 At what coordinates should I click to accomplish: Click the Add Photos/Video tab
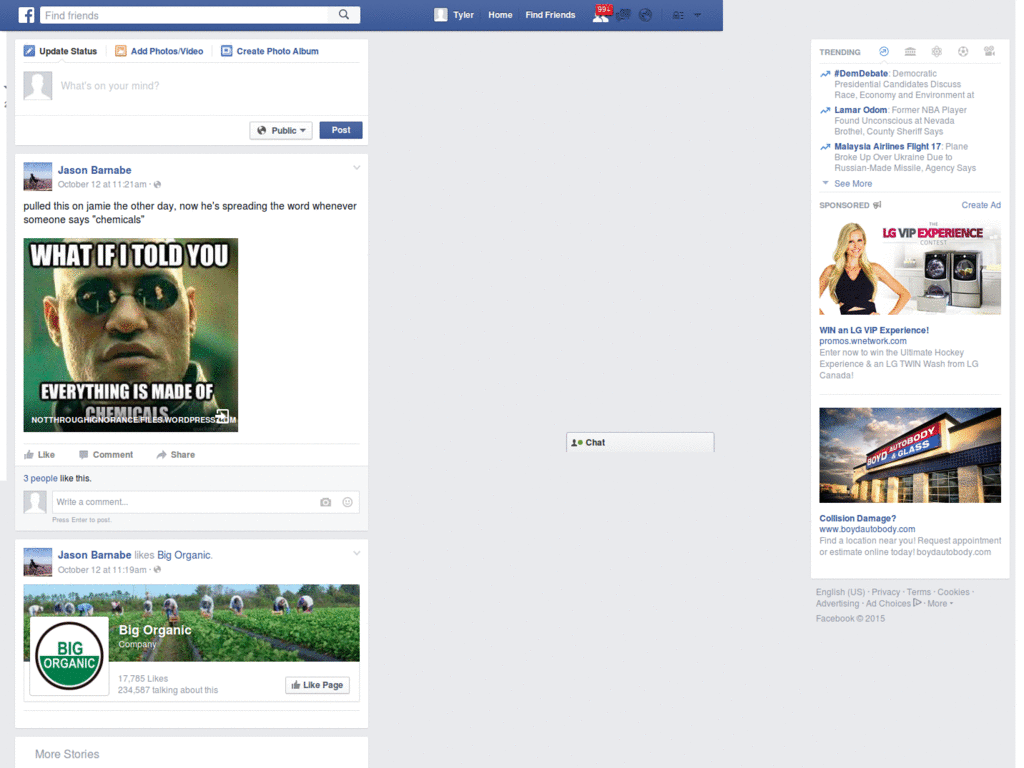[159, 51]
